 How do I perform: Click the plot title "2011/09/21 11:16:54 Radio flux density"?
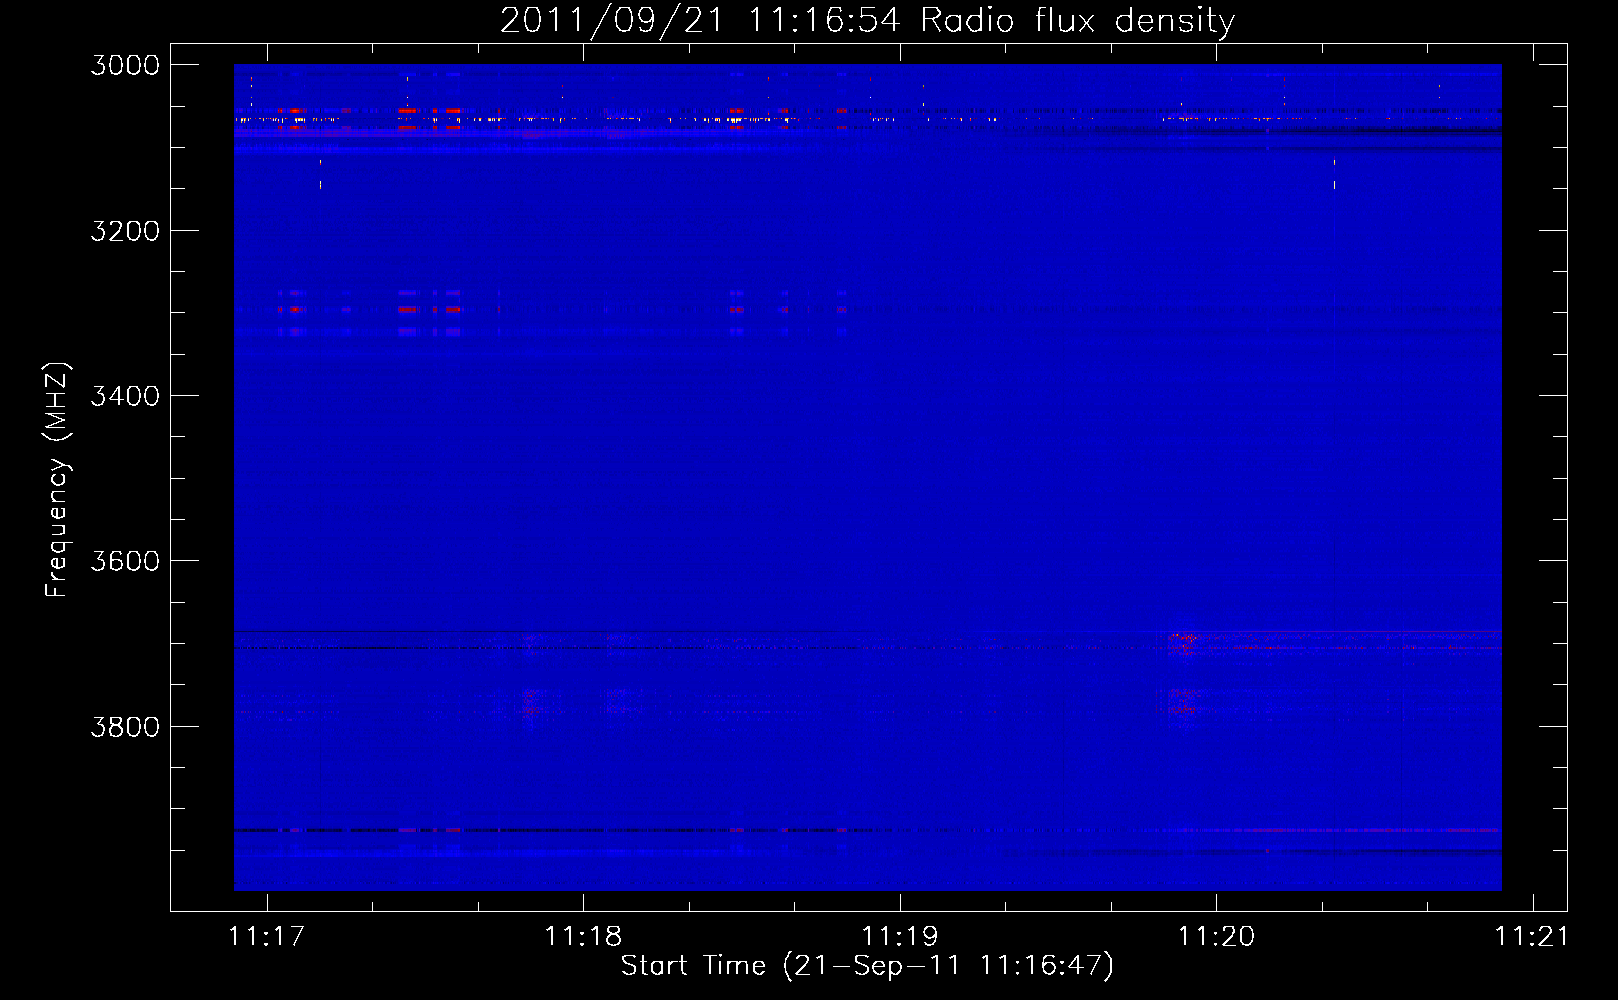point(867,20)
